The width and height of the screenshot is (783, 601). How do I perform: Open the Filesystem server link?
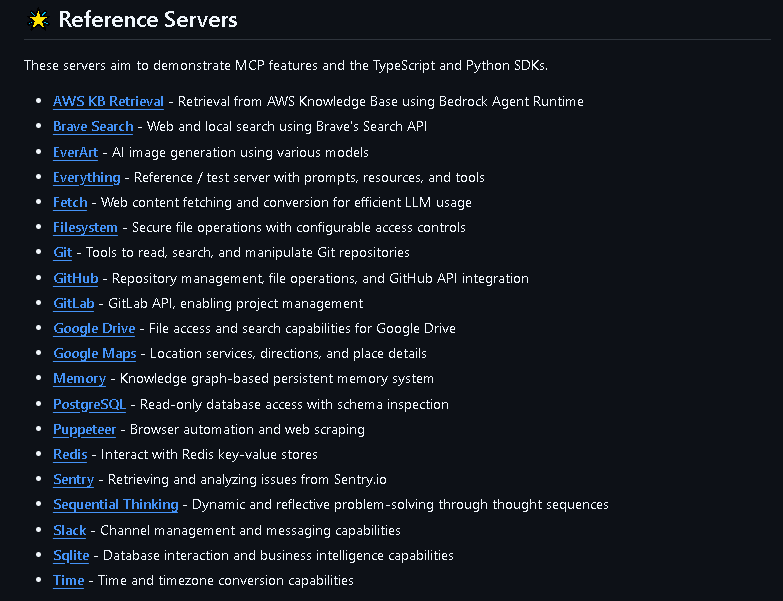85,227
